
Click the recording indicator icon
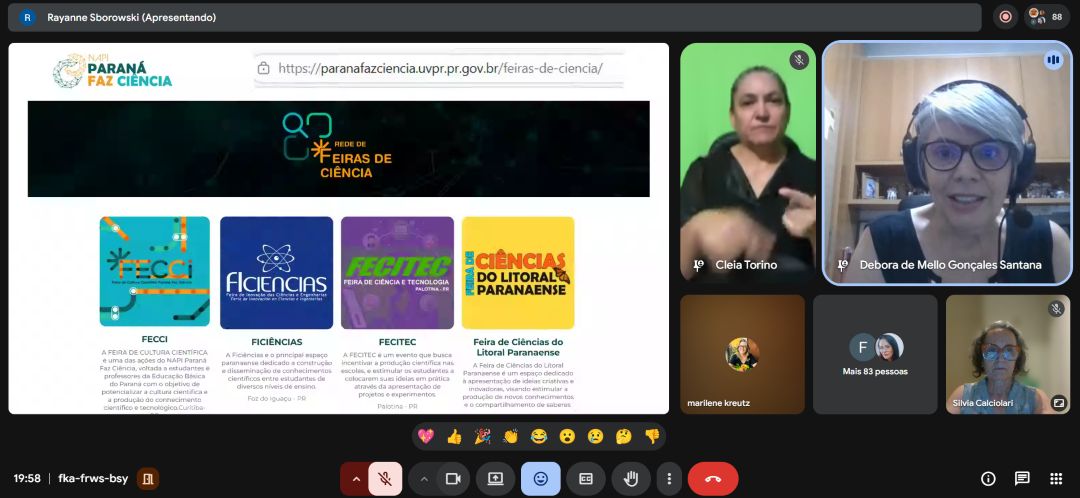[1005, 17]
